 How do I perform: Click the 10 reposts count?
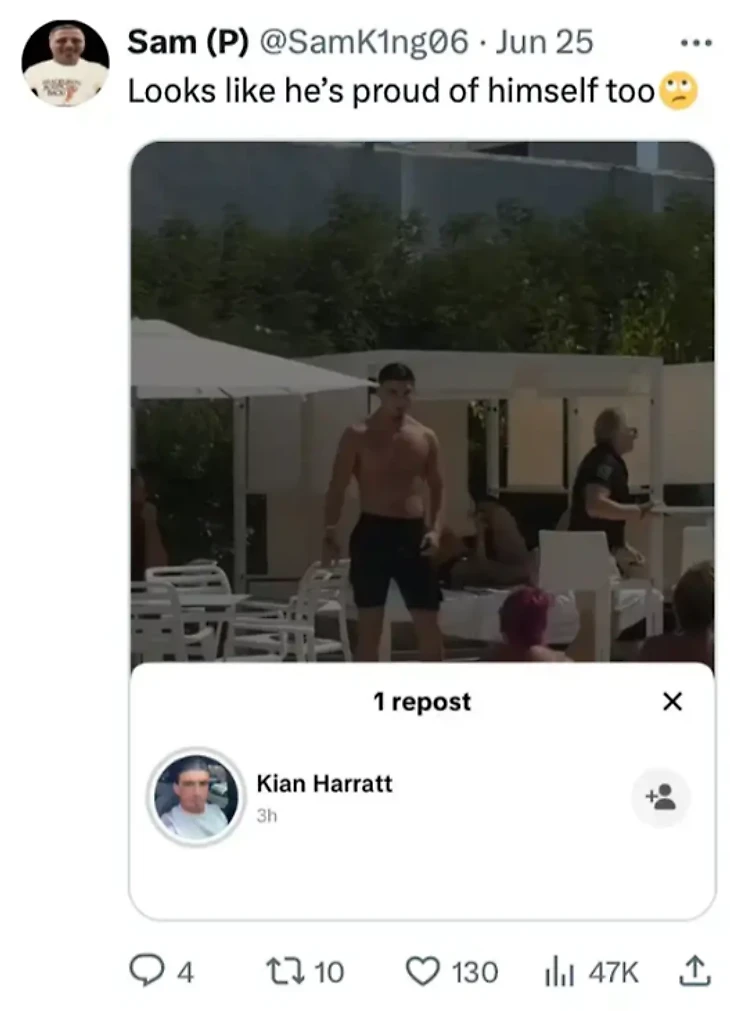click(329, 972)
